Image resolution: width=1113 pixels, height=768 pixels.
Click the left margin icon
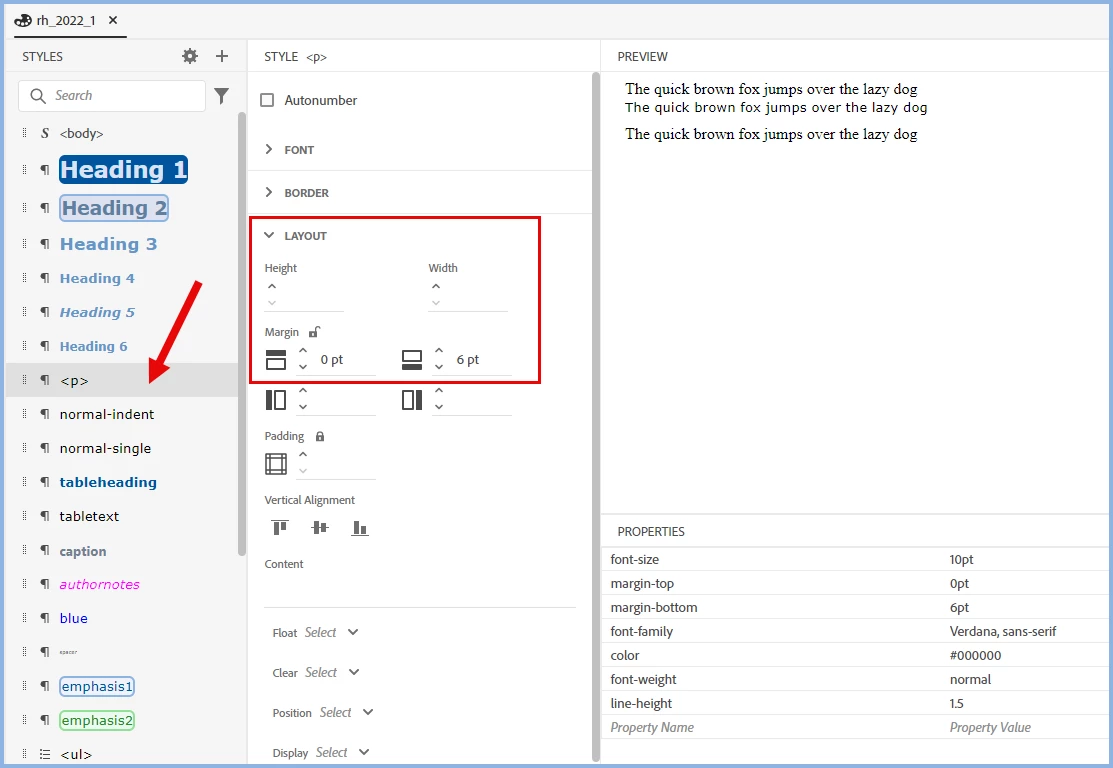point(276,400)
